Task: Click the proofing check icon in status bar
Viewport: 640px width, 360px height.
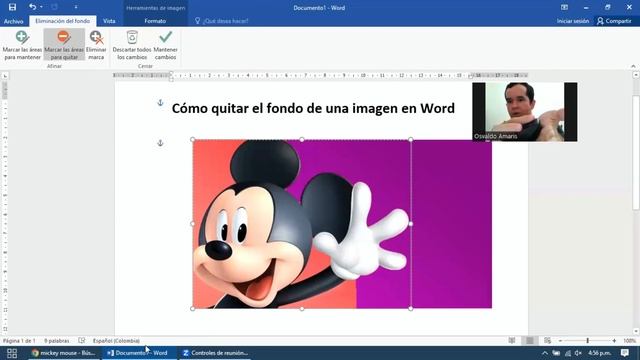Action: tap(82, 340)
